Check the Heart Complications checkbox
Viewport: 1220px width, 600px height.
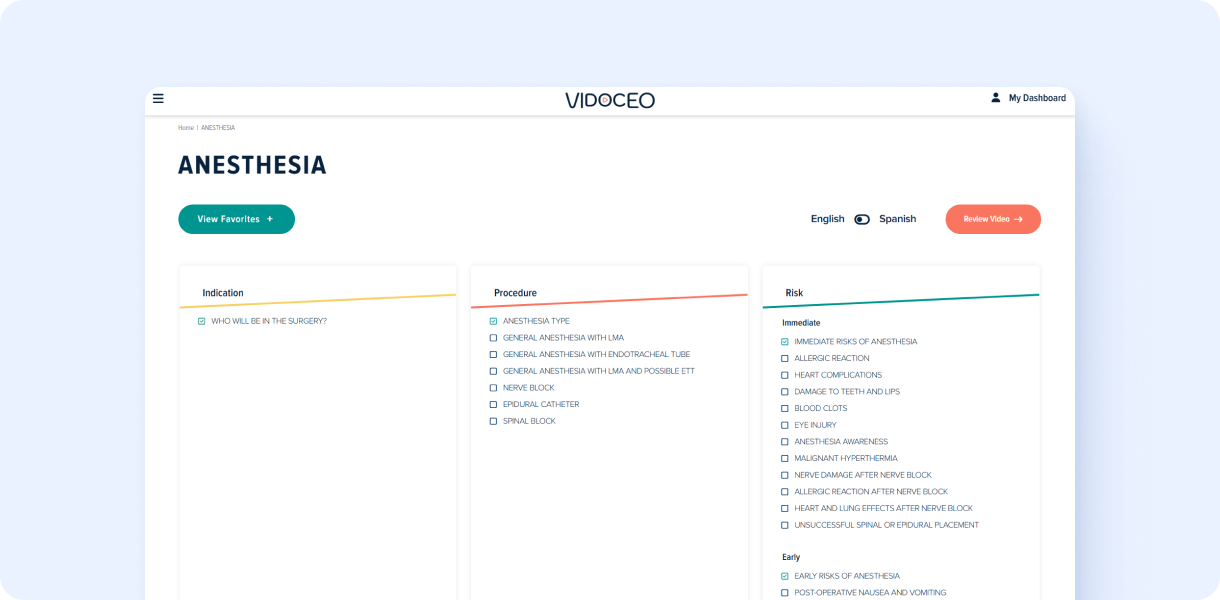pos(785,375)
